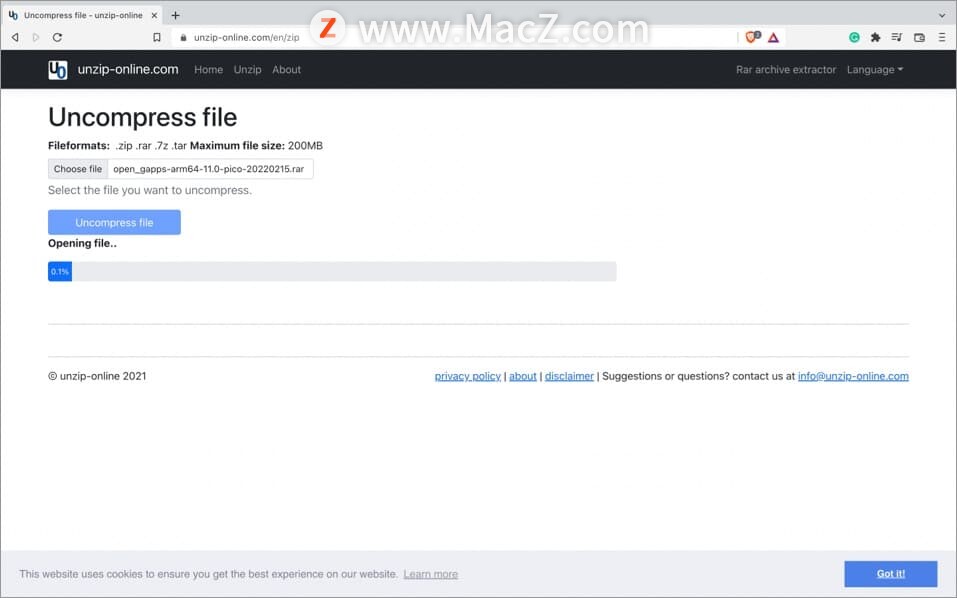This screenshot has height=598, width=957.
Task: Click the Brave rewards triangle icon
Action: pos(773,37)
